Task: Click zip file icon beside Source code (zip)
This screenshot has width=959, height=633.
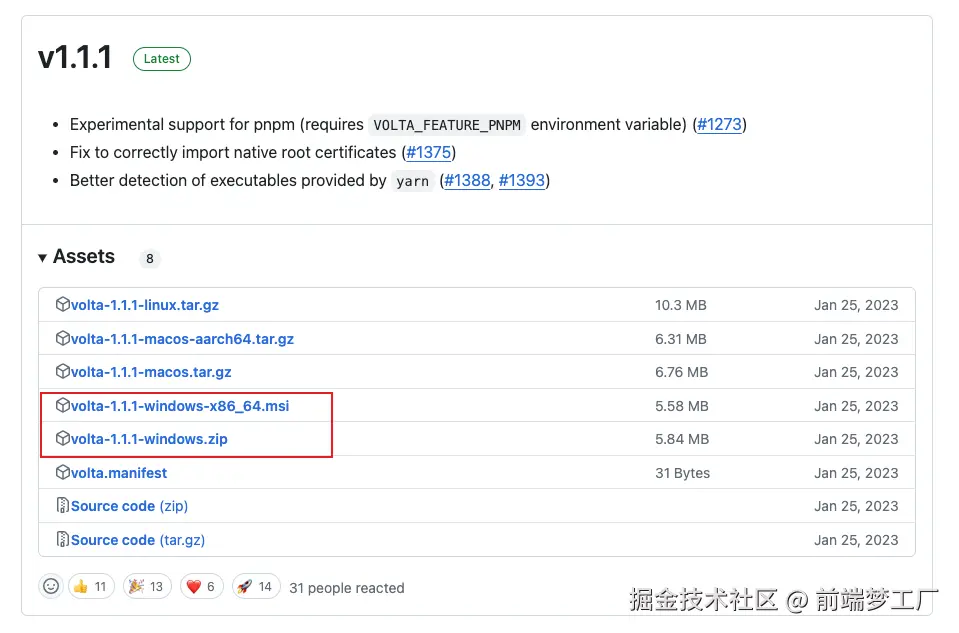Action: coord(62,505)
